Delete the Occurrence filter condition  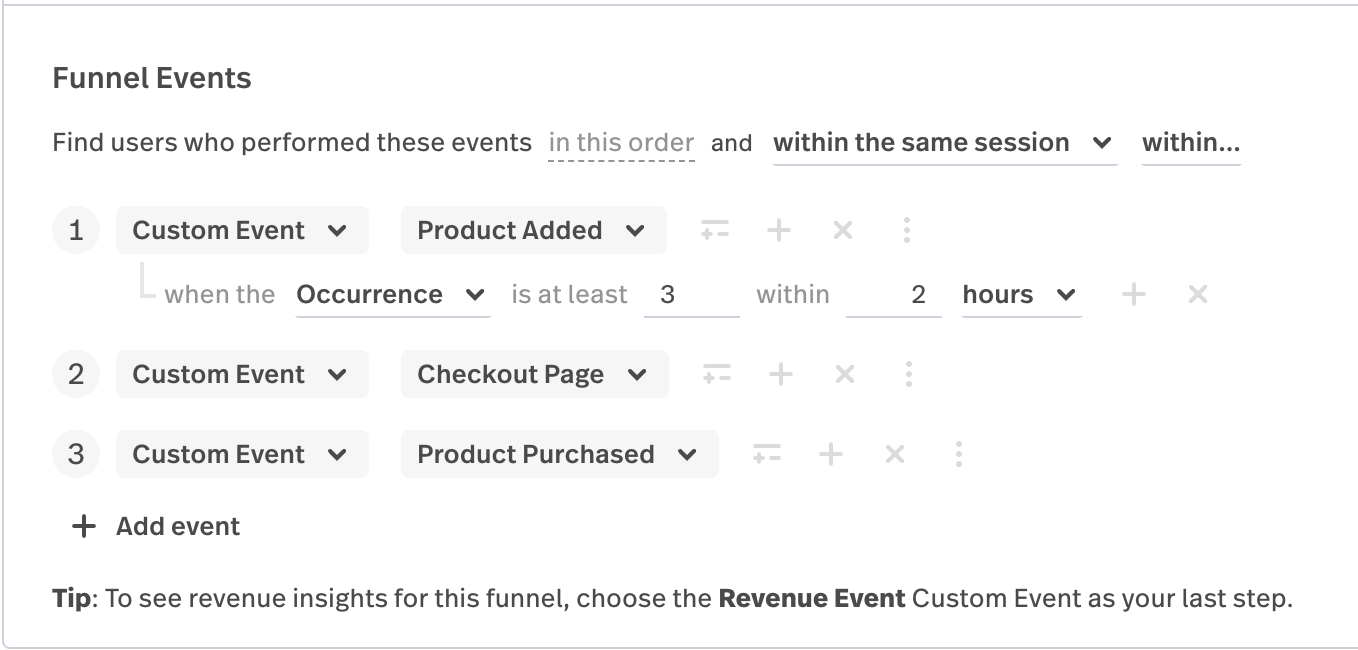tap(1197, 295)
